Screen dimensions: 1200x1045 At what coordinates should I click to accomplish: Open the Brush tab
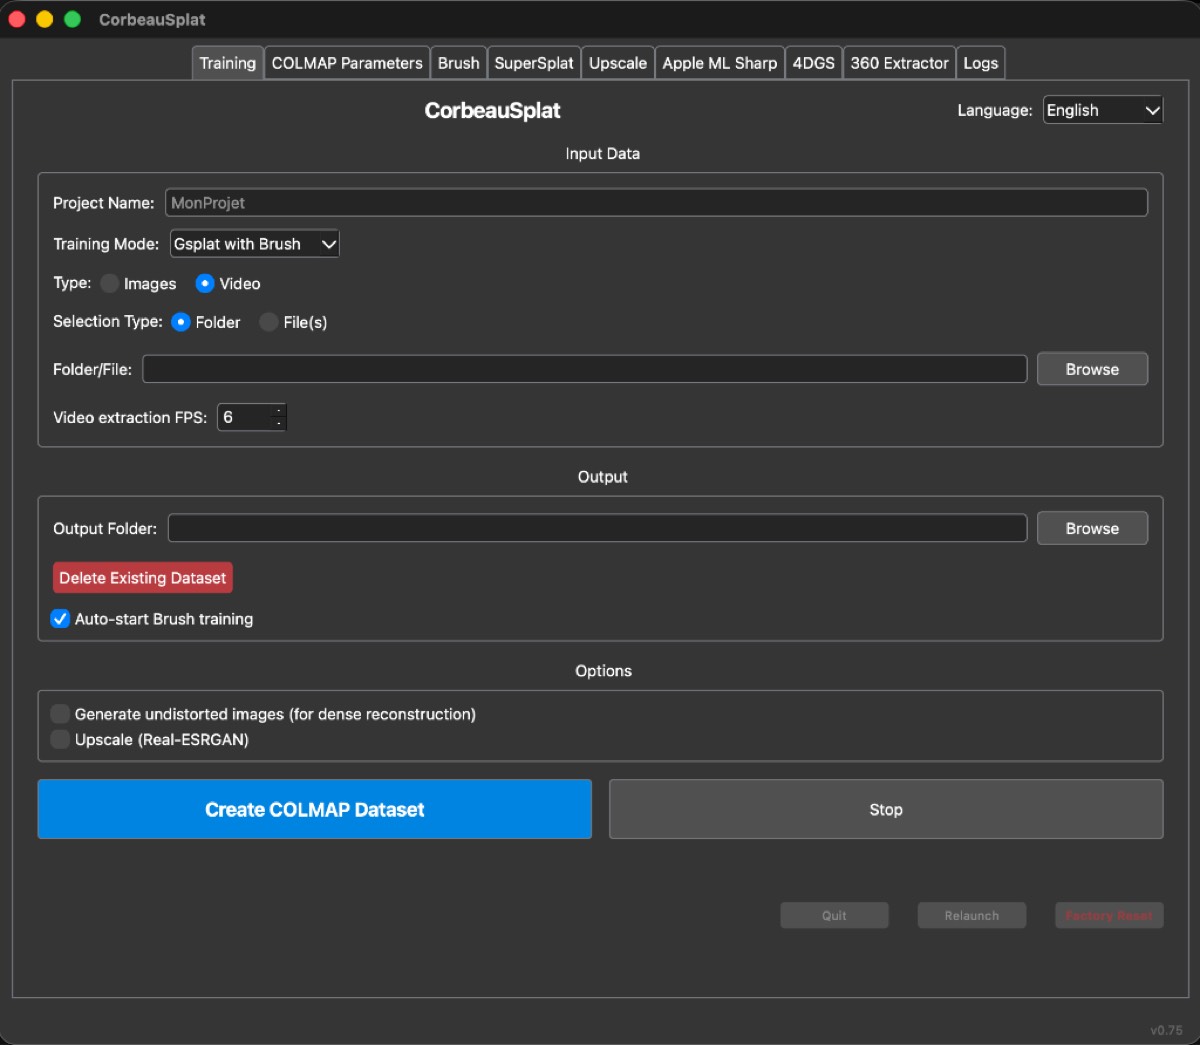click(458, 63)
